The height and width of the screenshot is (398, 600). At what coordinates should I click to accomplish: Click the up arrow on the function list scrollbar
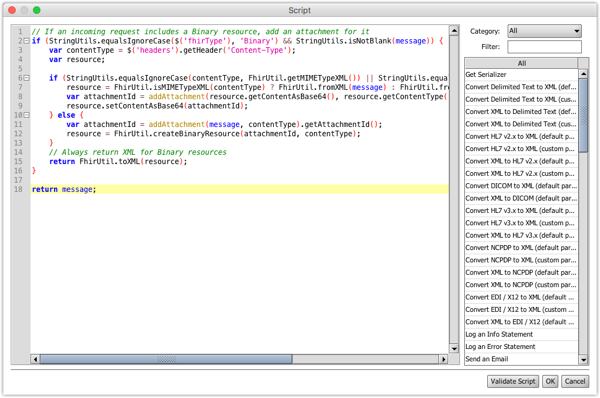coord(583,73)
